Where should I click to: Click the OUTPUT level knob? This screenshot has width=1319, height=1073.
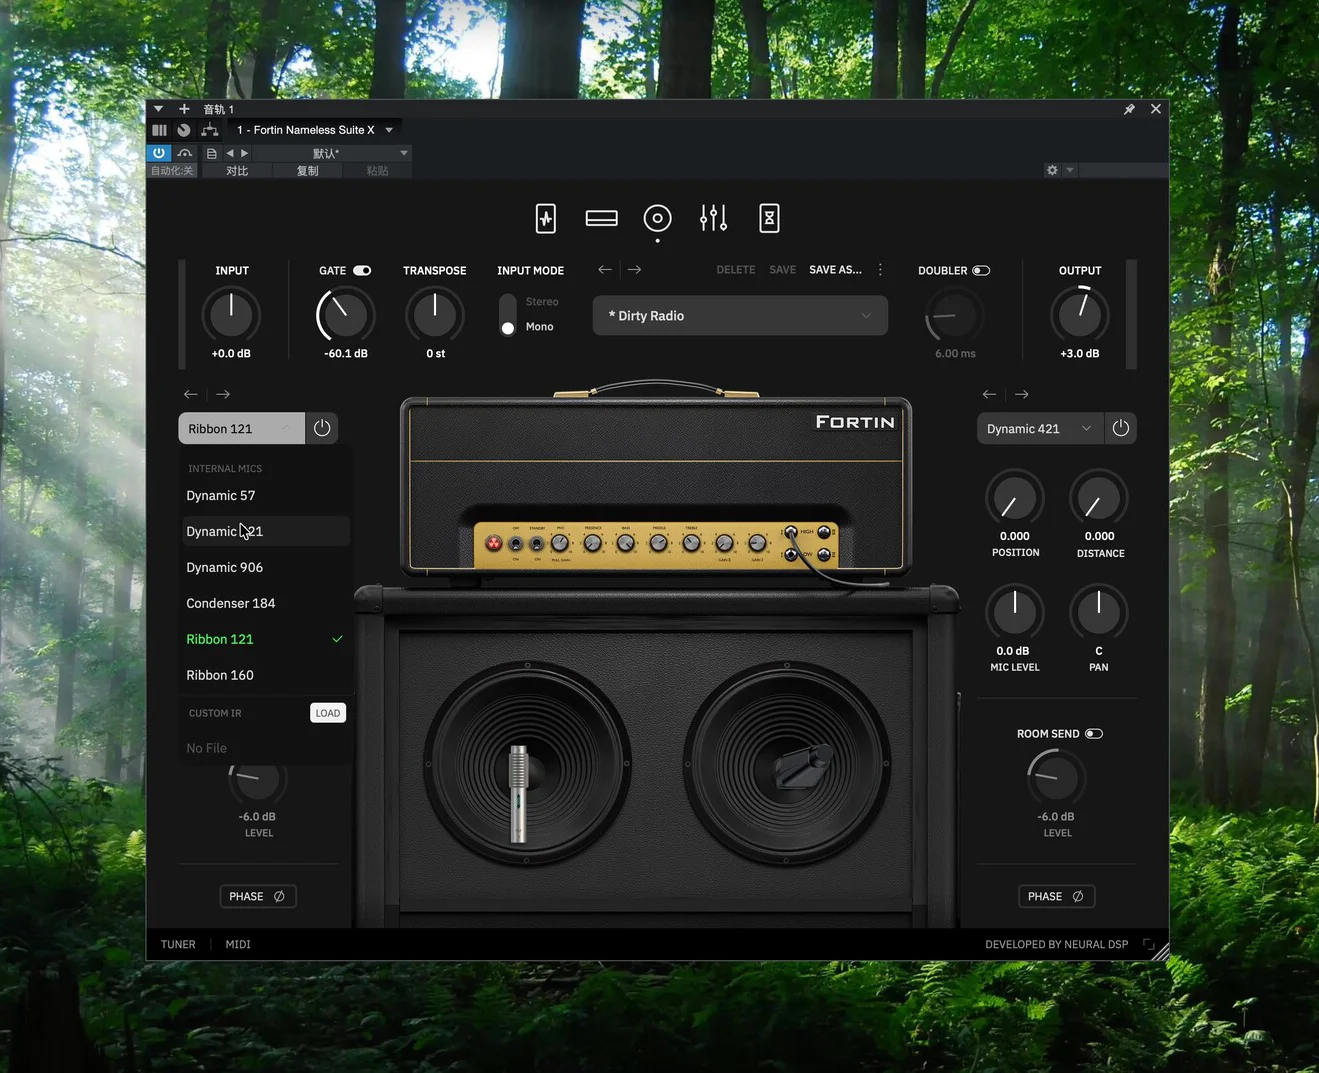1079,315
